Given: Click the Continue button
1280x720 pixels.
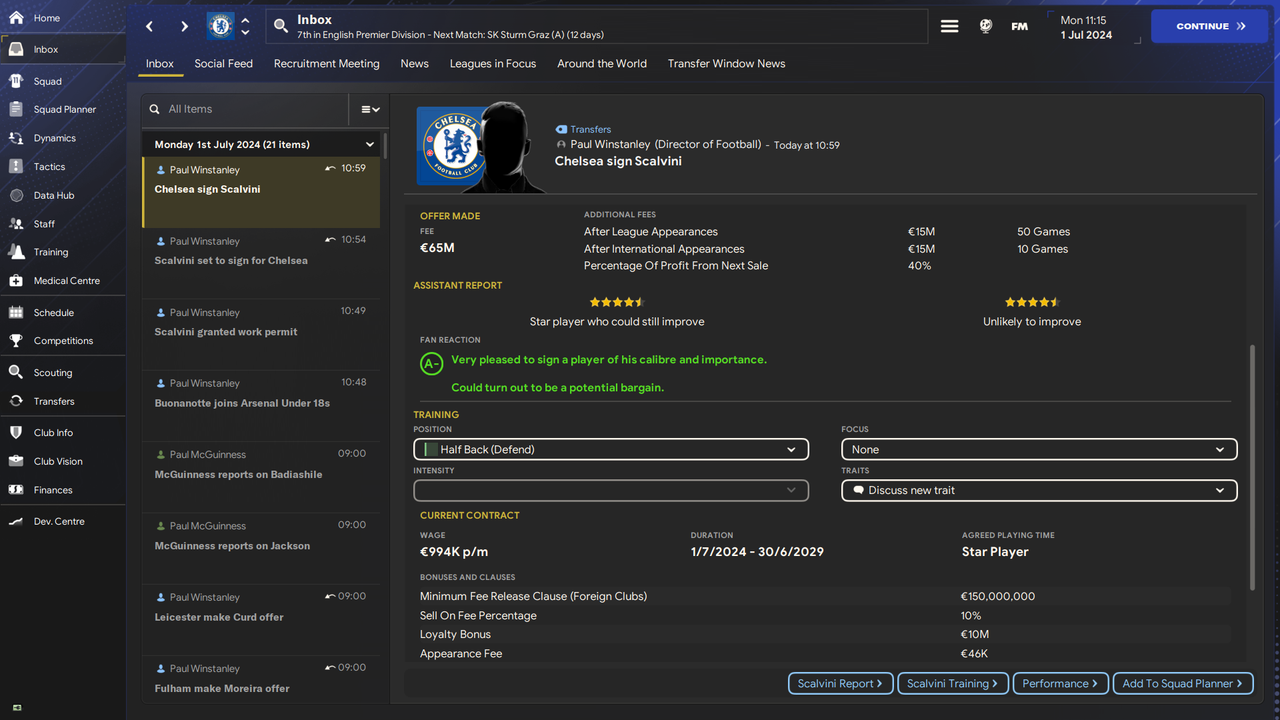Looking at the screenshot, I should [1211, 27].
